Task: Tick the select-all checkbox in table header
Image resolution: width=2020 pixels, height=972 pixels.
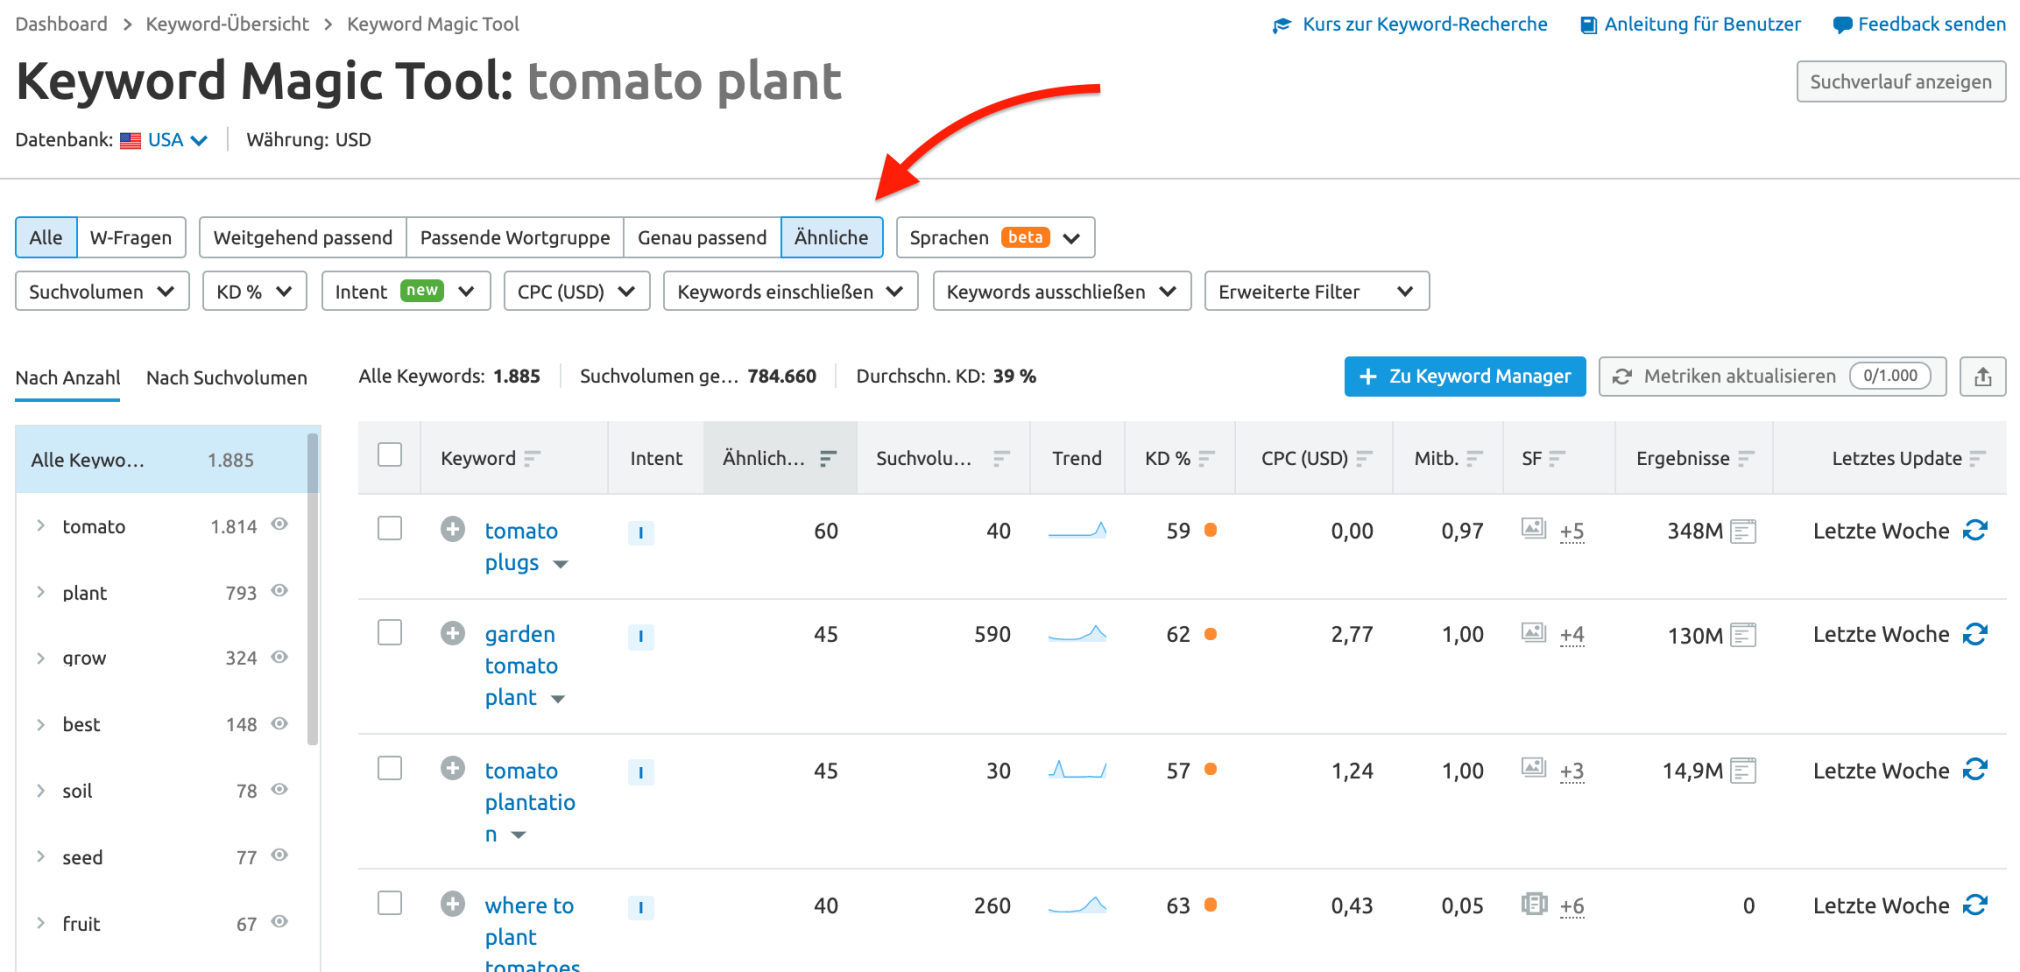Action: click(x=390, y=455)
